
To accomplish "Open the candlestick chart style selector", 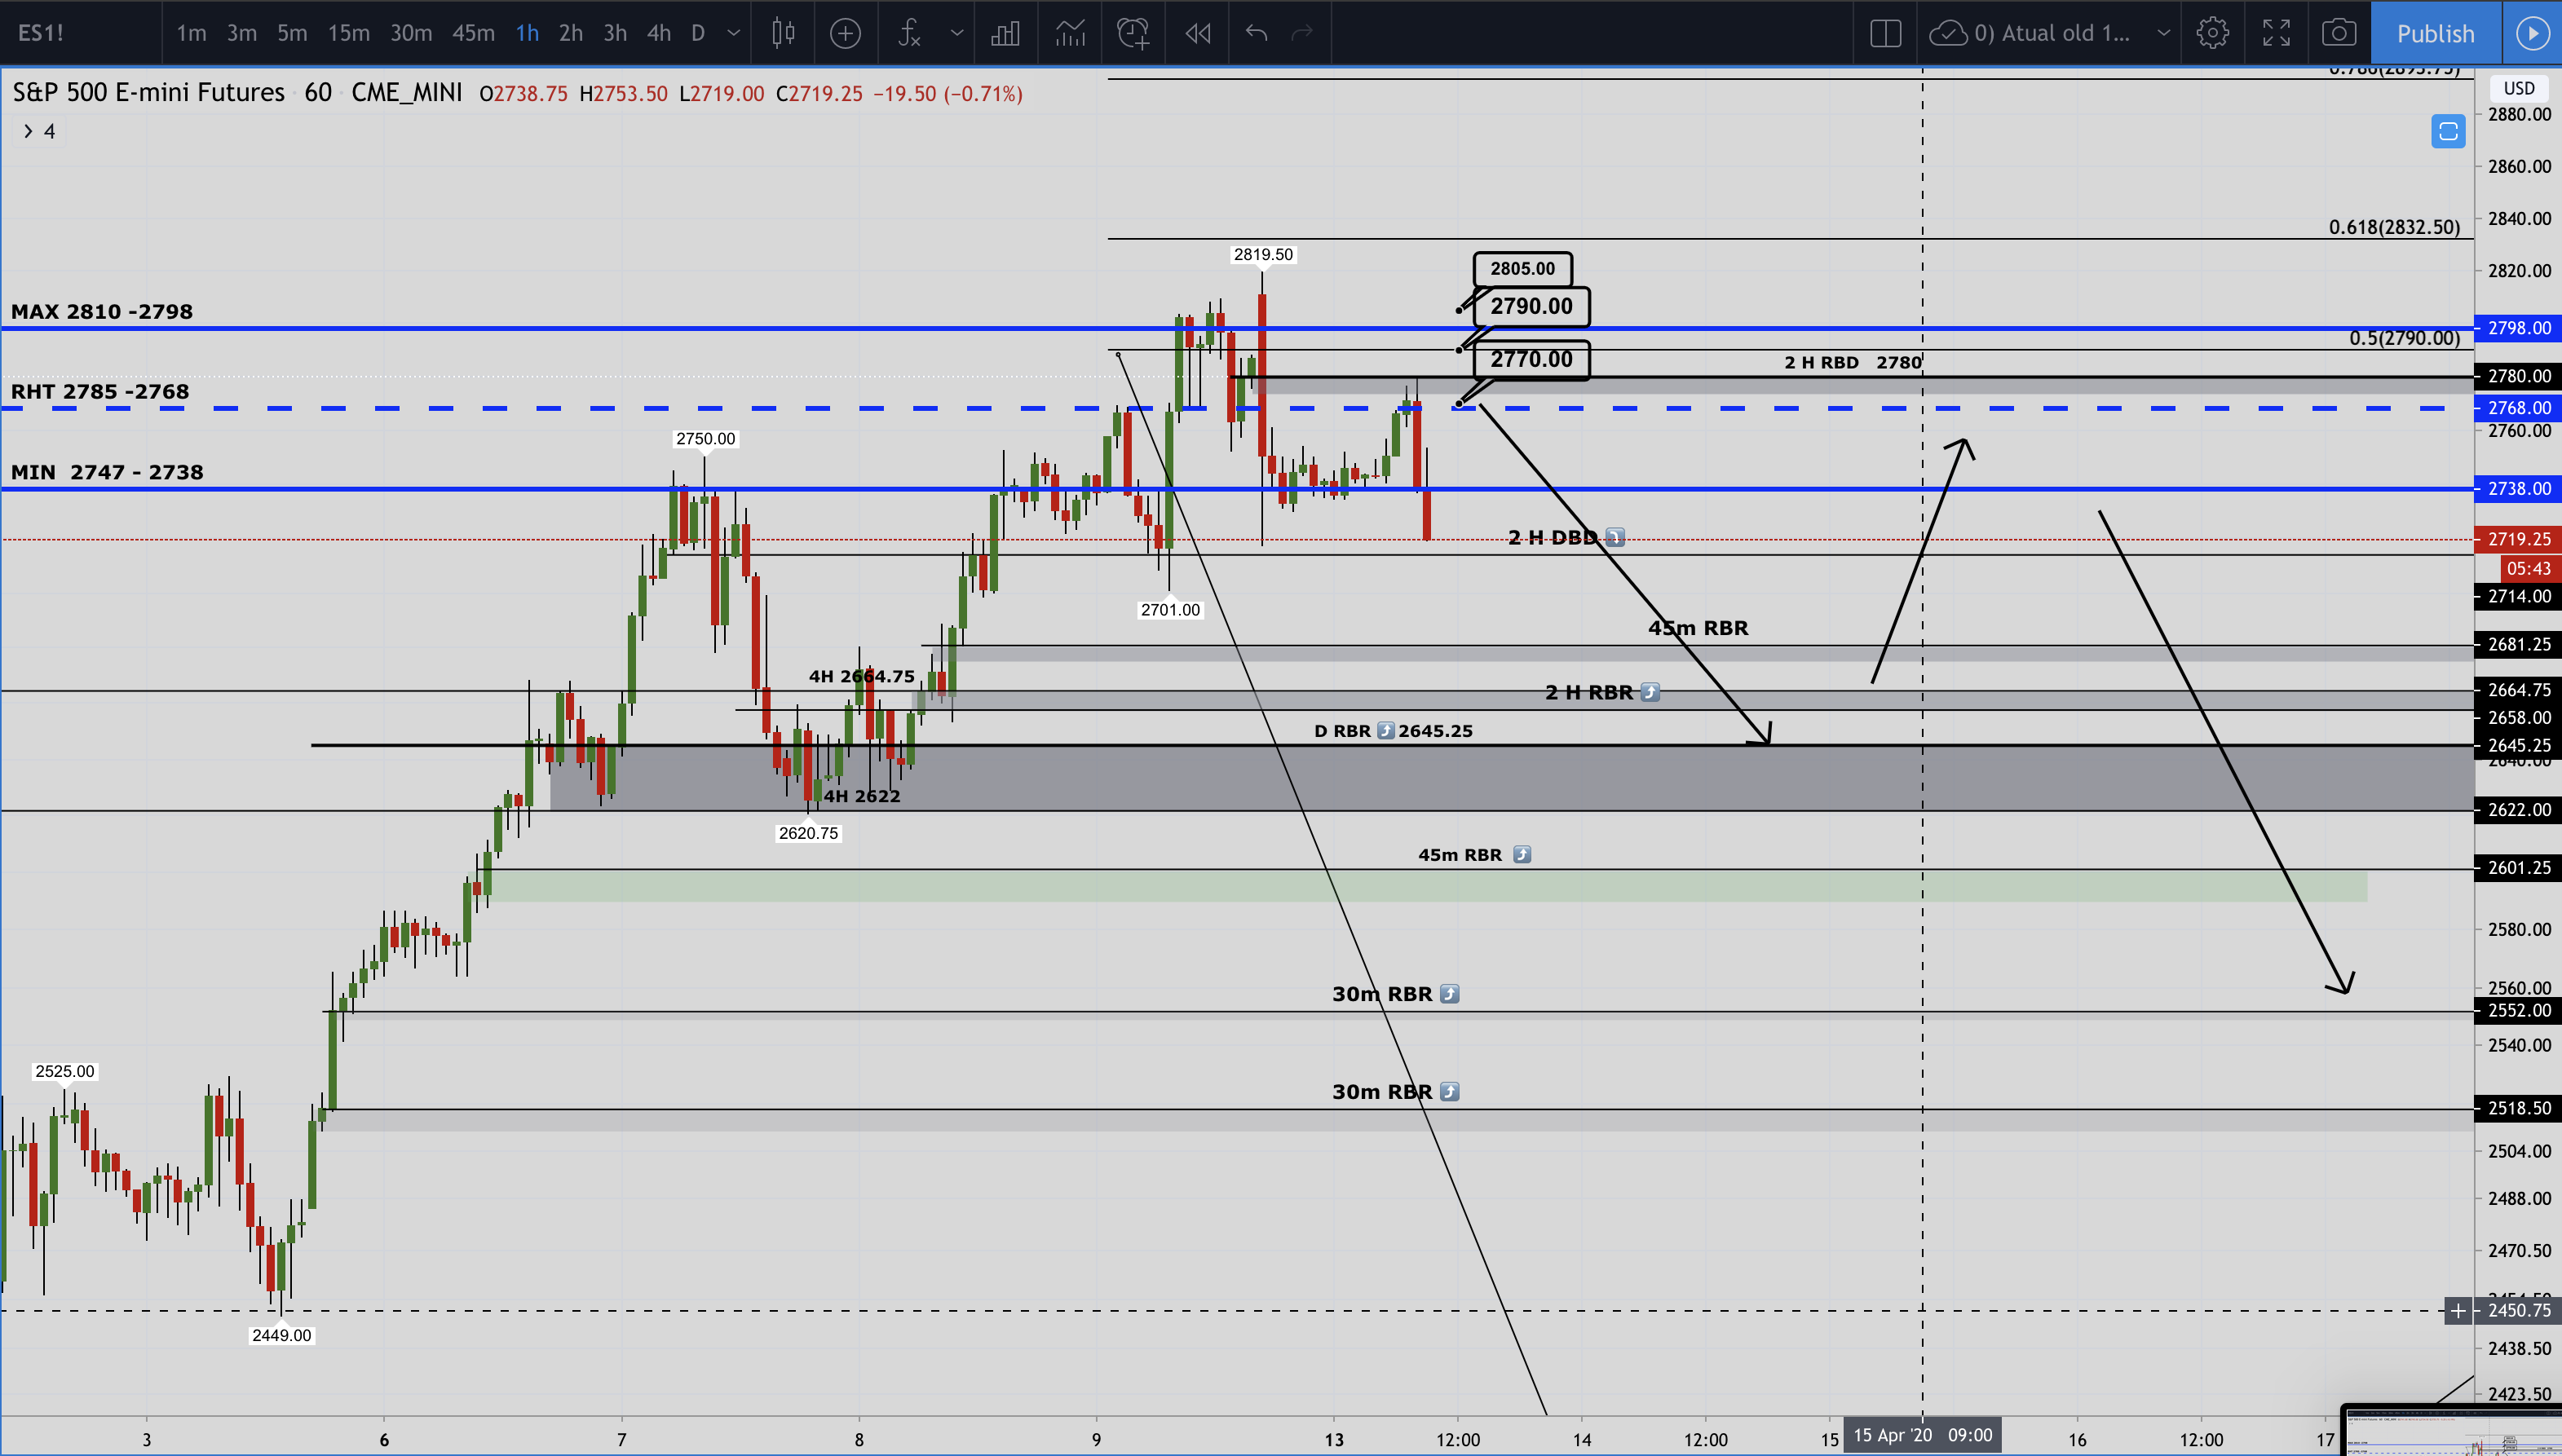I will pyautogui.click(x=783, y=33).
